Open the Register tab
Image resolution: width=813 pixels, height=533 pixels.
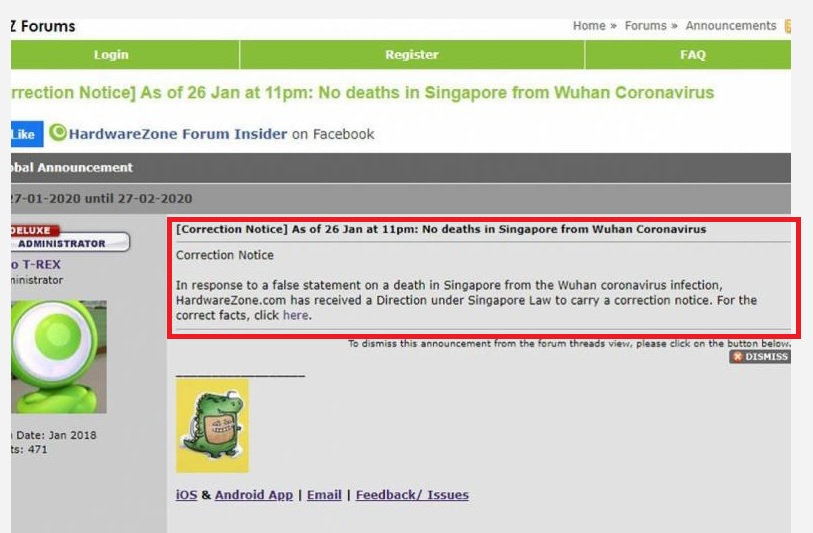[412, 55]
